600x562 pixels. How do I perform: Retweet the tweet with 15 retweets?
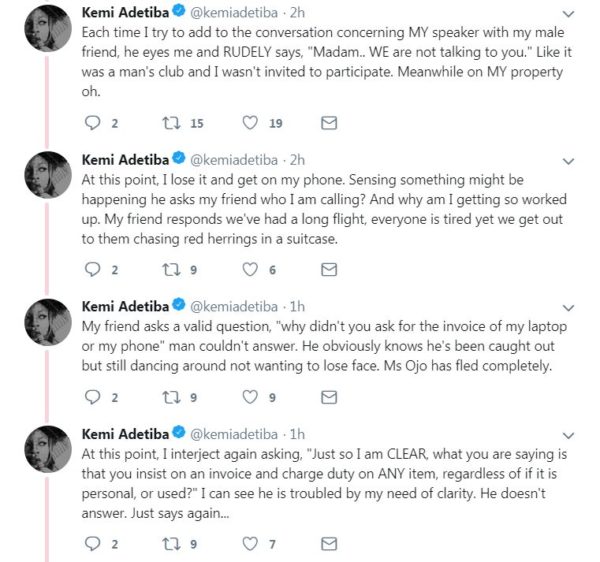pos(171,123)
